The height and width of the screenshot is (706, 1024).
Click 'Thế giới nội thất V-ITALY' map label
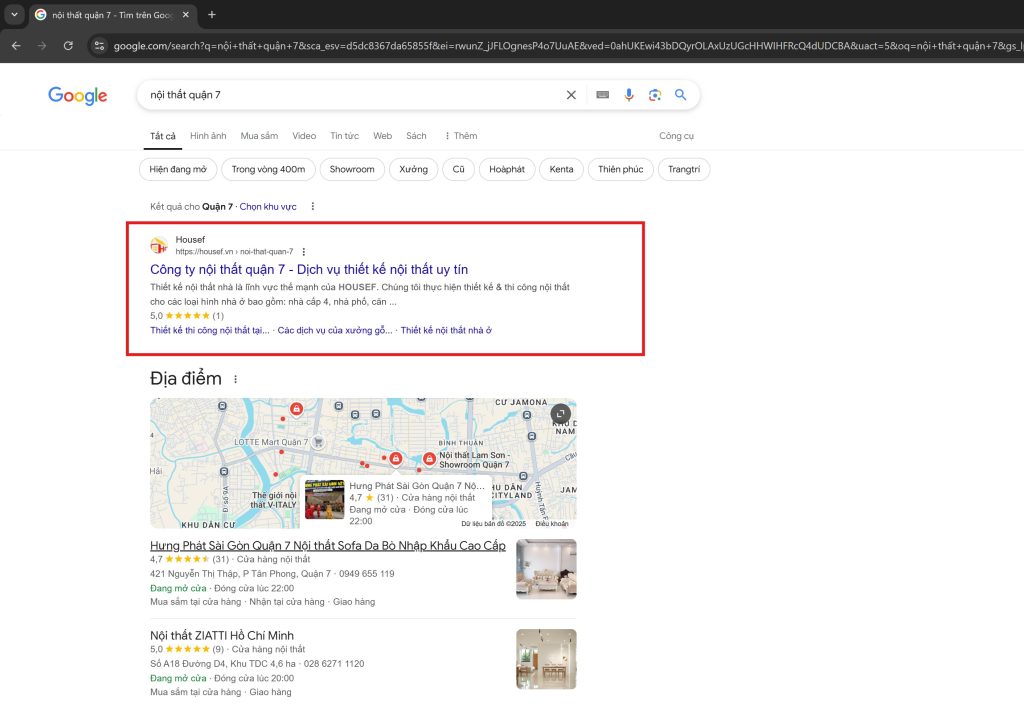pyautogui.click(x=274, y=500)
